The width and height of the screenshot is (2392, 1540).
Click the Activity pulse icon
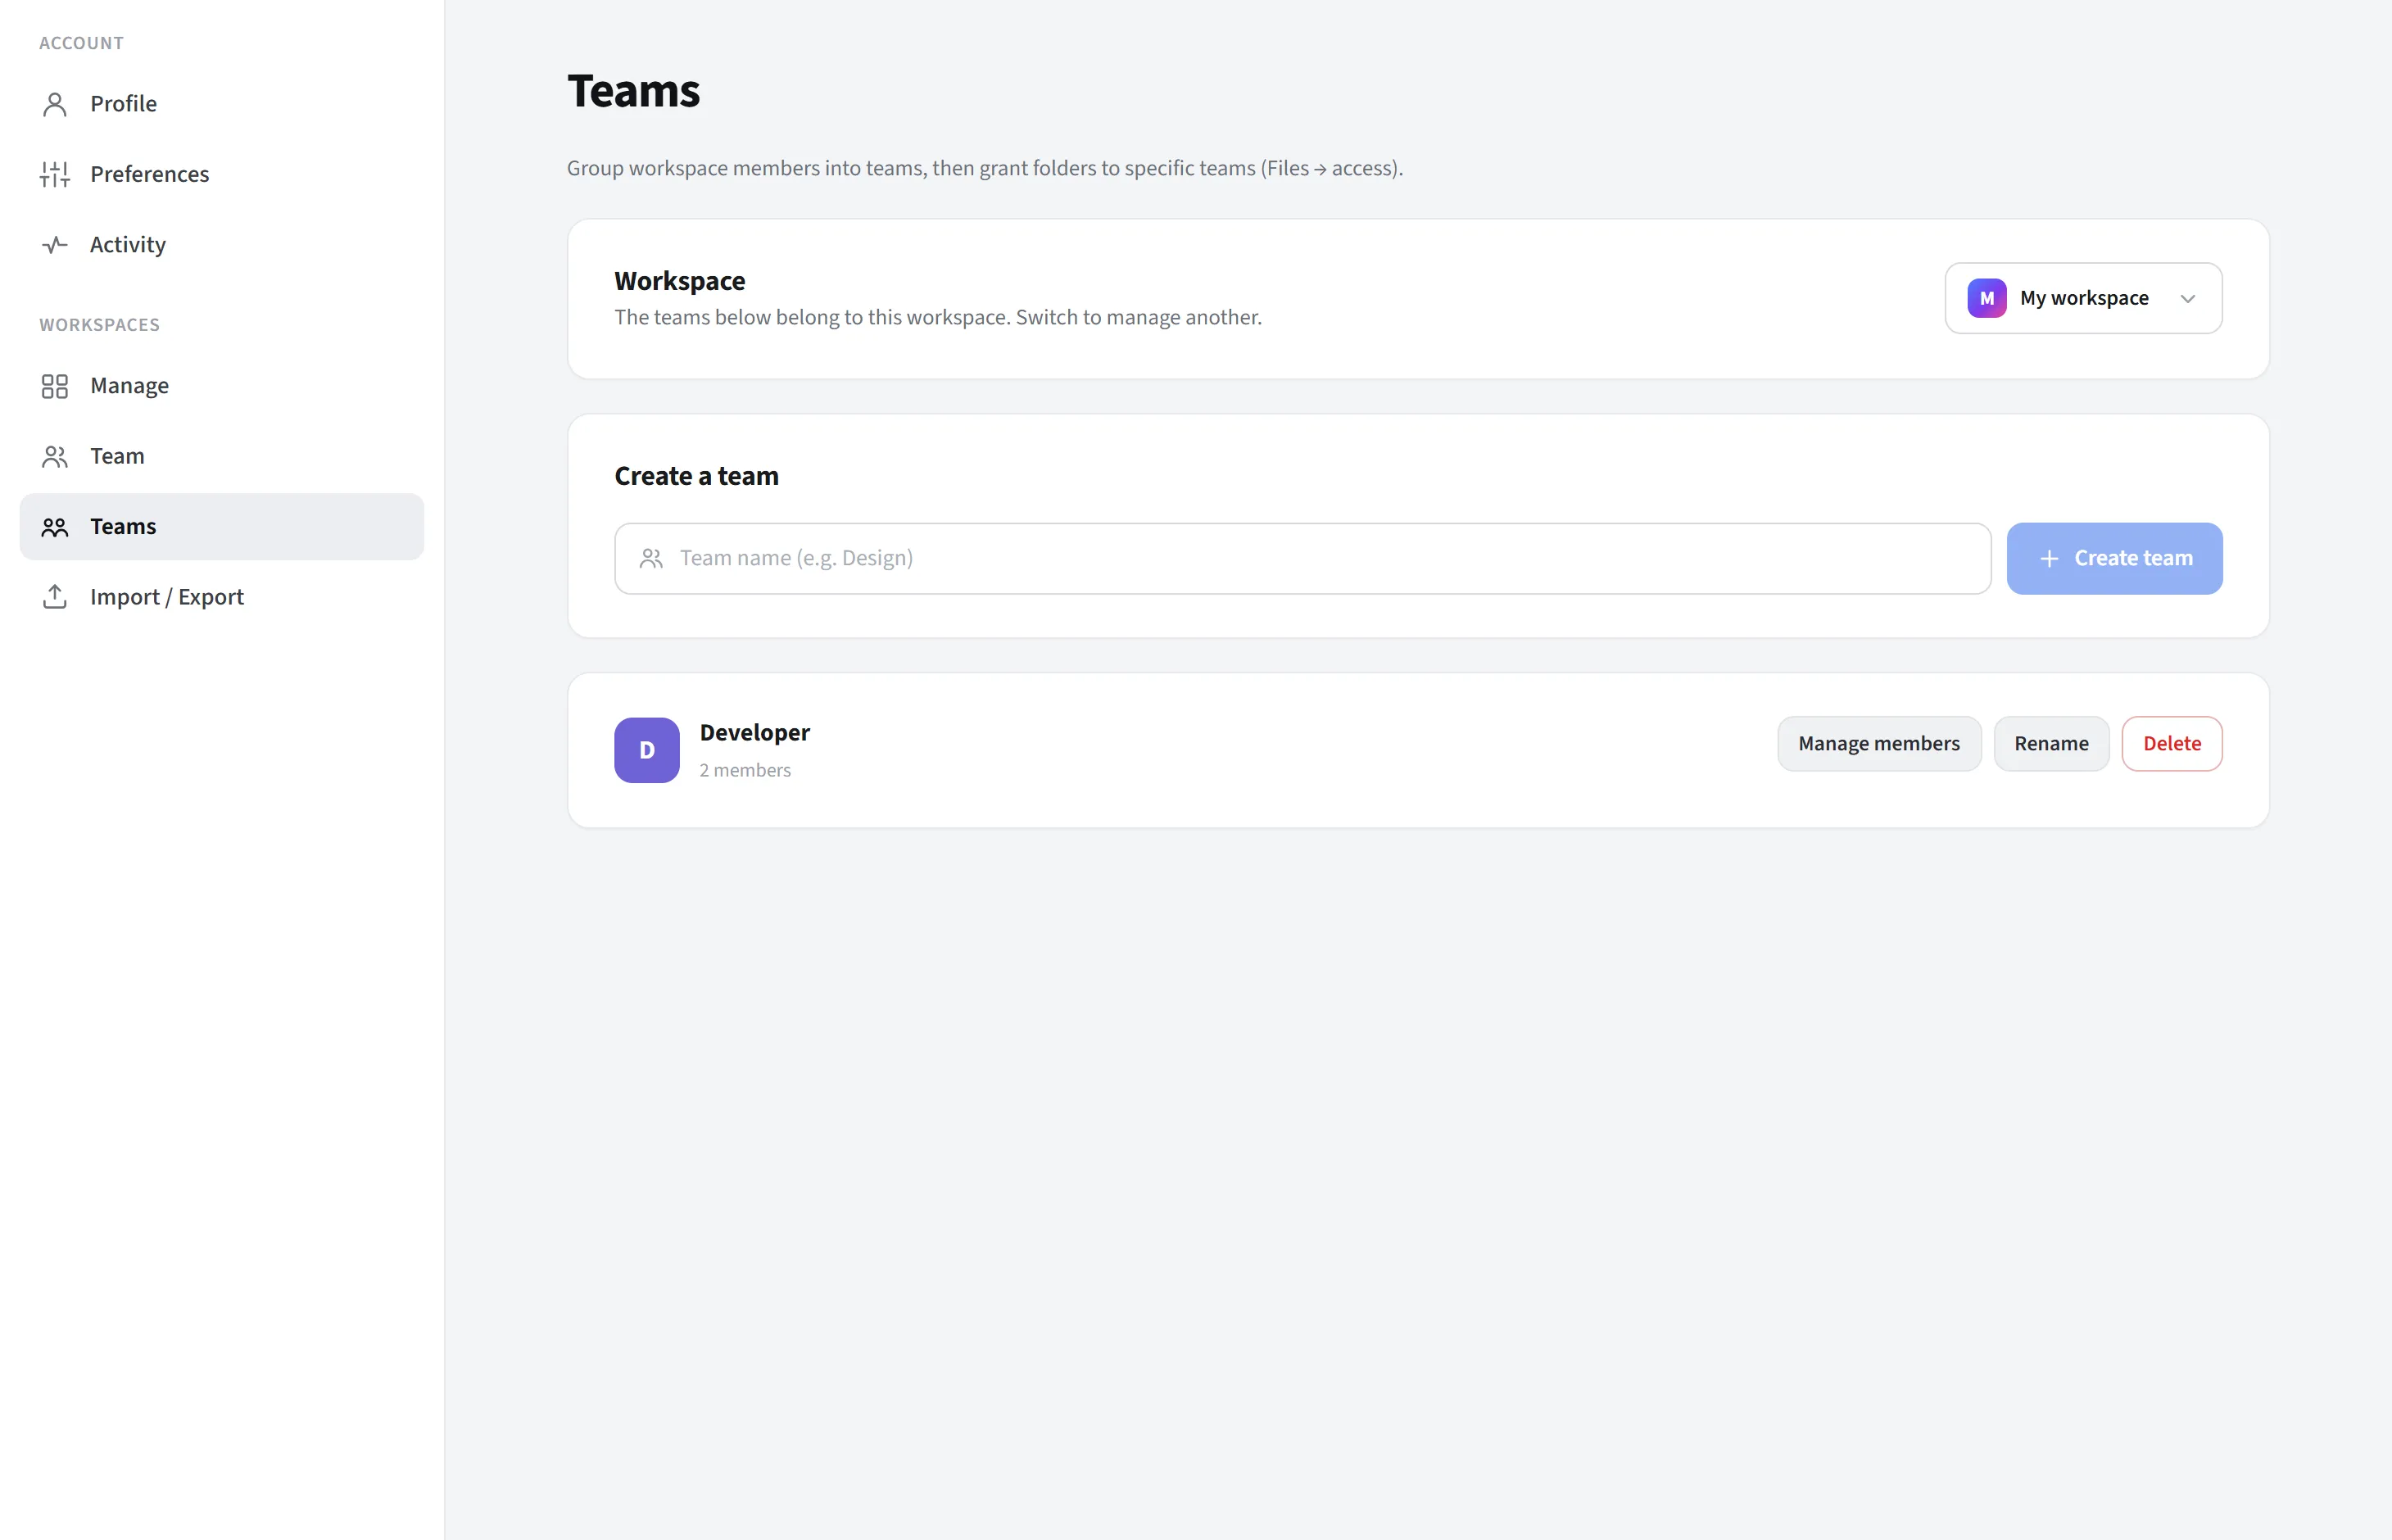pos(55,245)
